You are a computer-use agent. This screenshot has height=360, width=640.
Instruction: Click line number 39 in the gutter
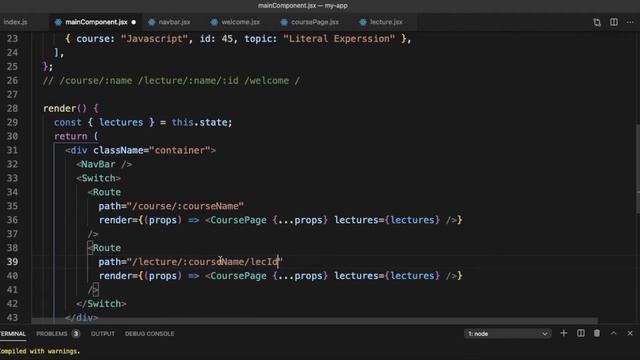tap(12, 262)
